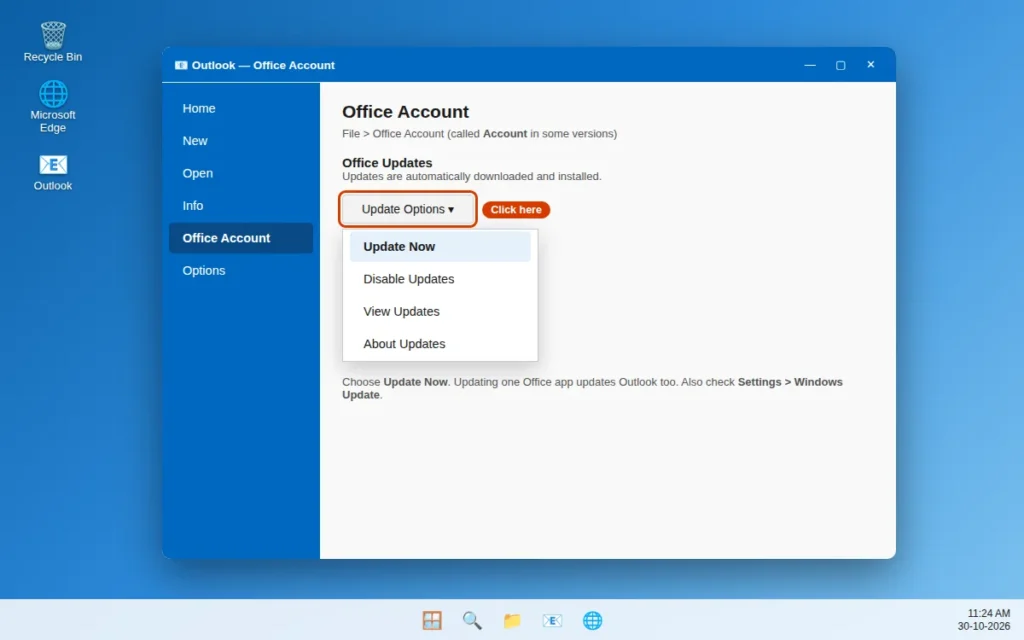Open the Open section in sidebar
Image resolution: width=1024 pixels, height=640 pixels.
[241, 173]
